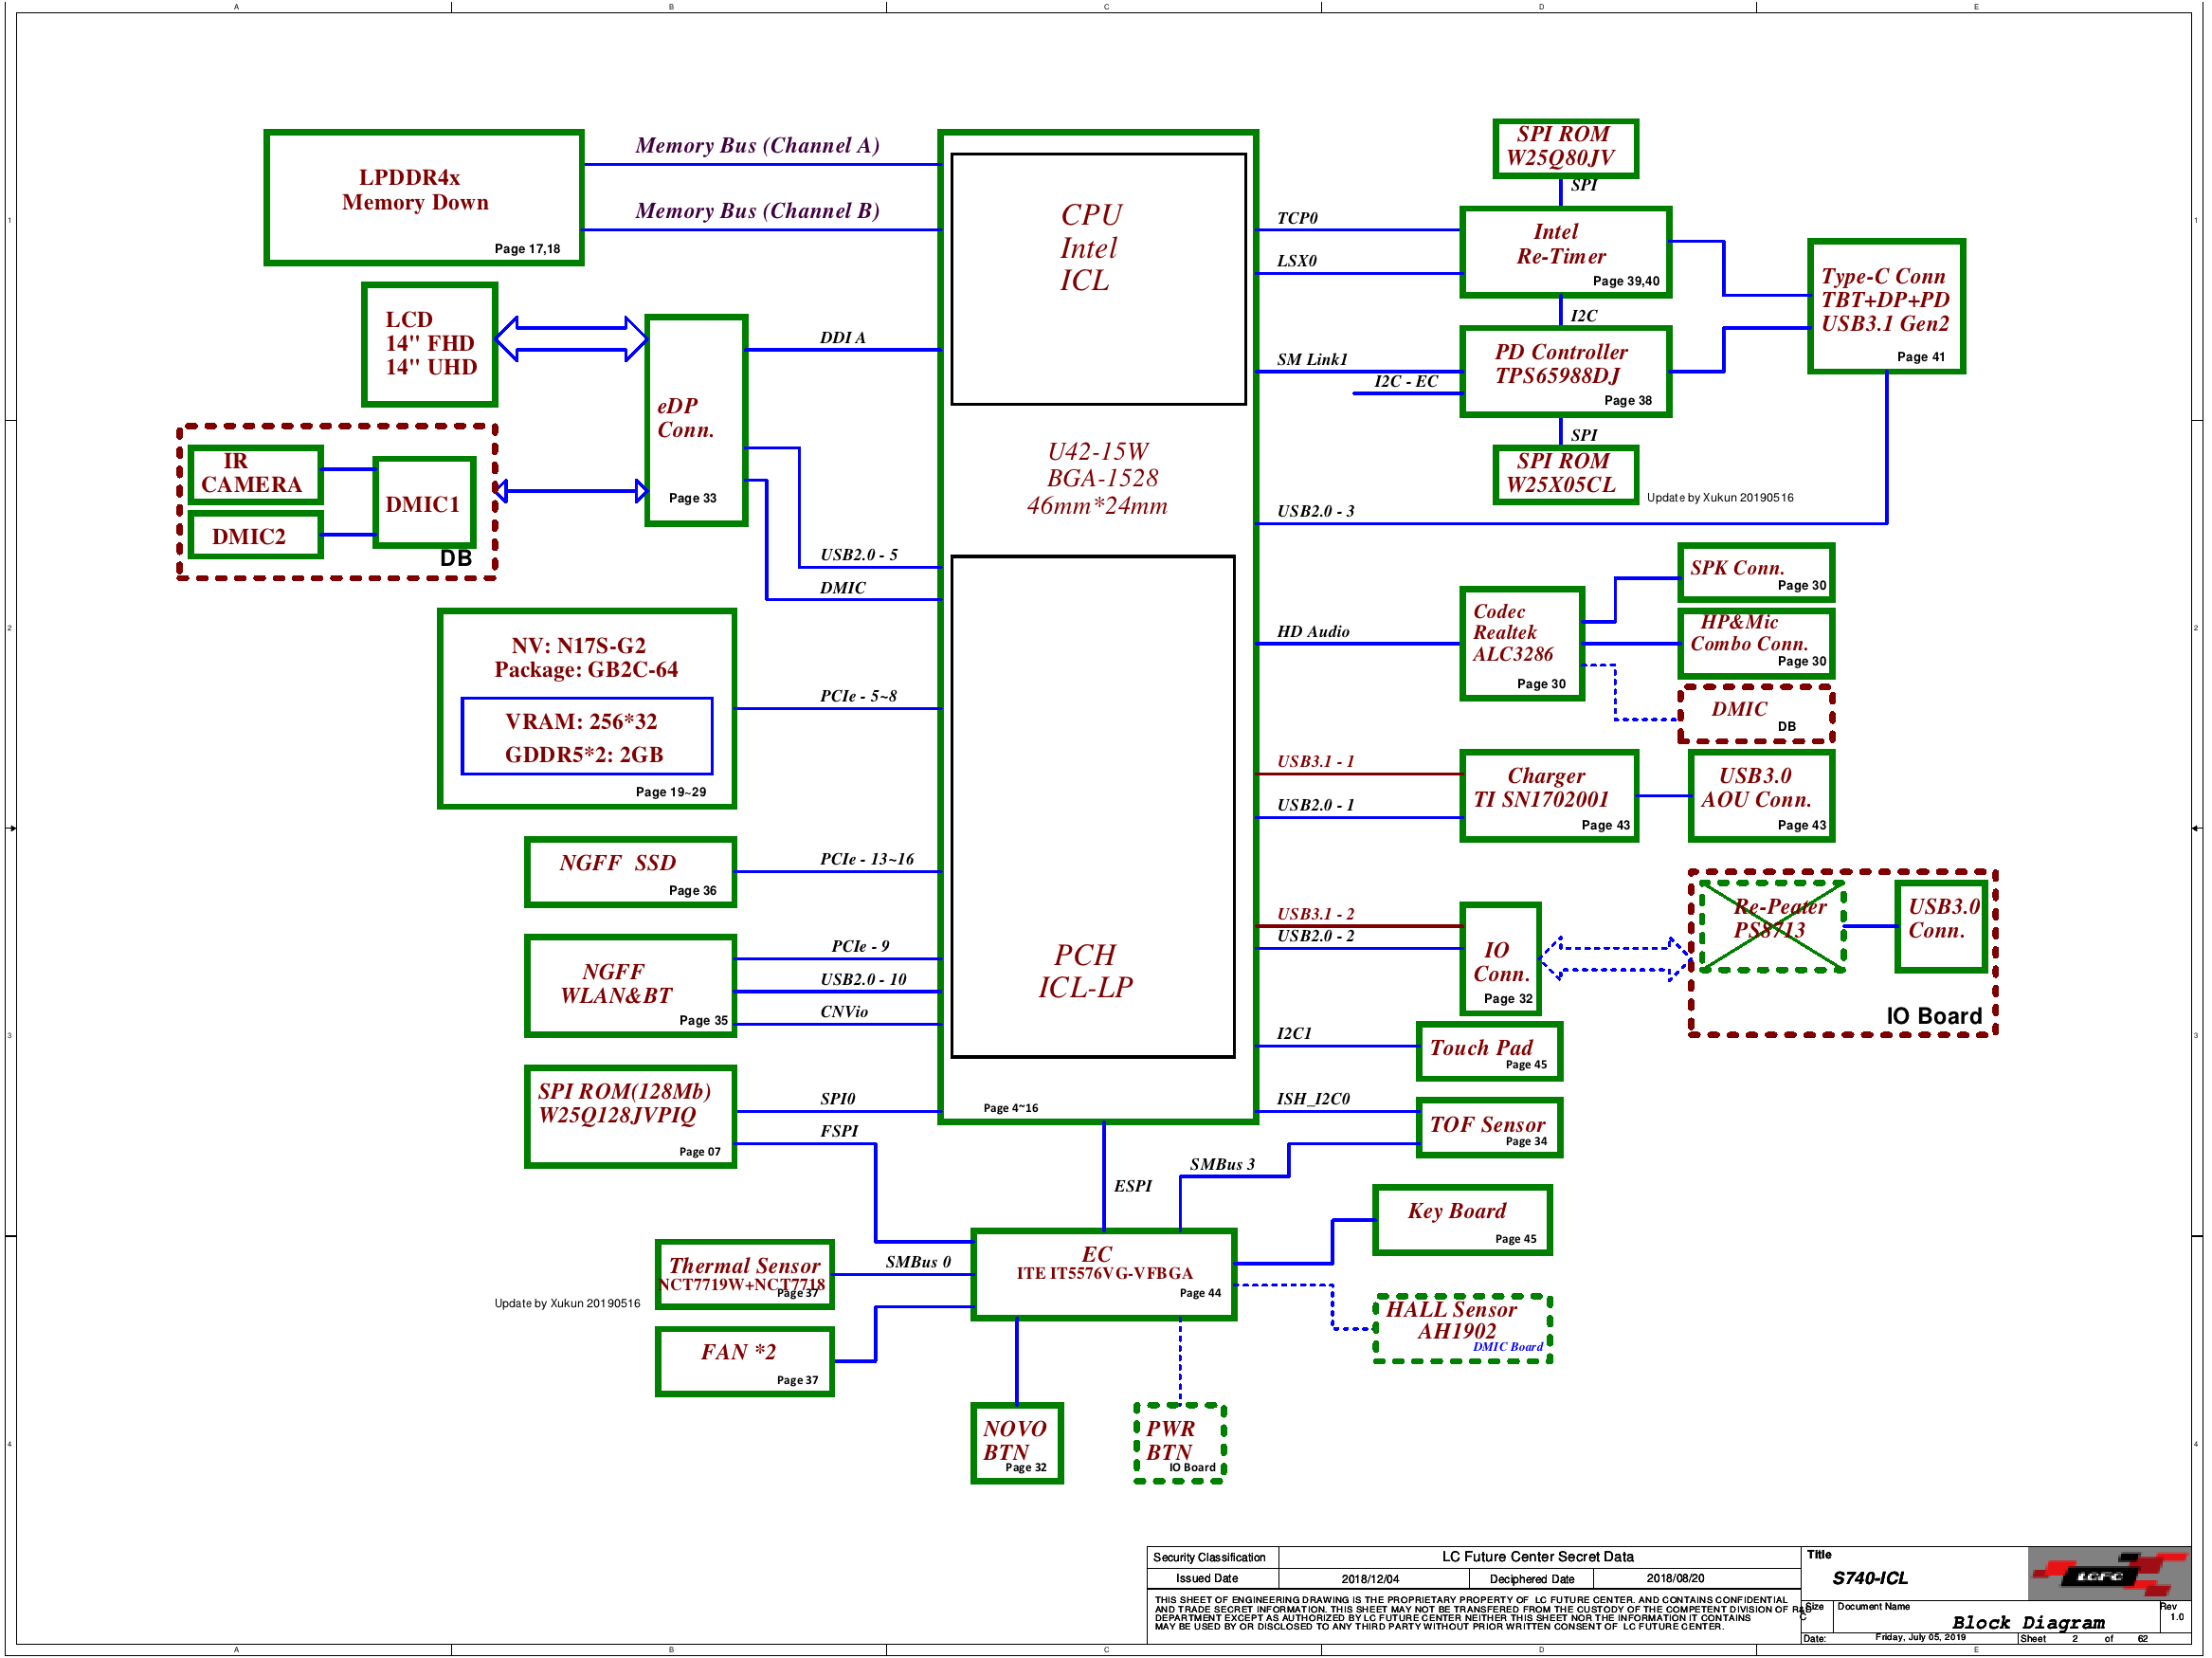
Task: Click the crossed-out Re-Peater PS8713 block
Action: coord(1772,926)
